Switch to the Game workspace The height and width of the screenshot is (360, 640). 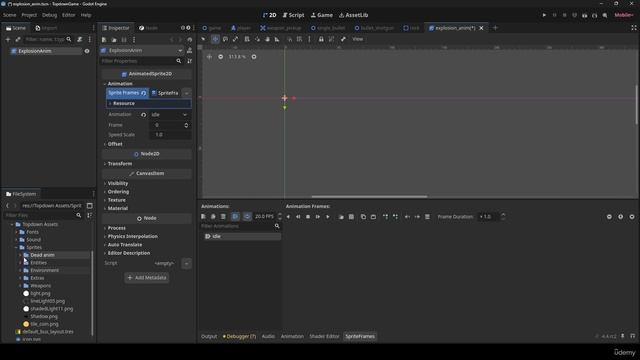(322, 15)
